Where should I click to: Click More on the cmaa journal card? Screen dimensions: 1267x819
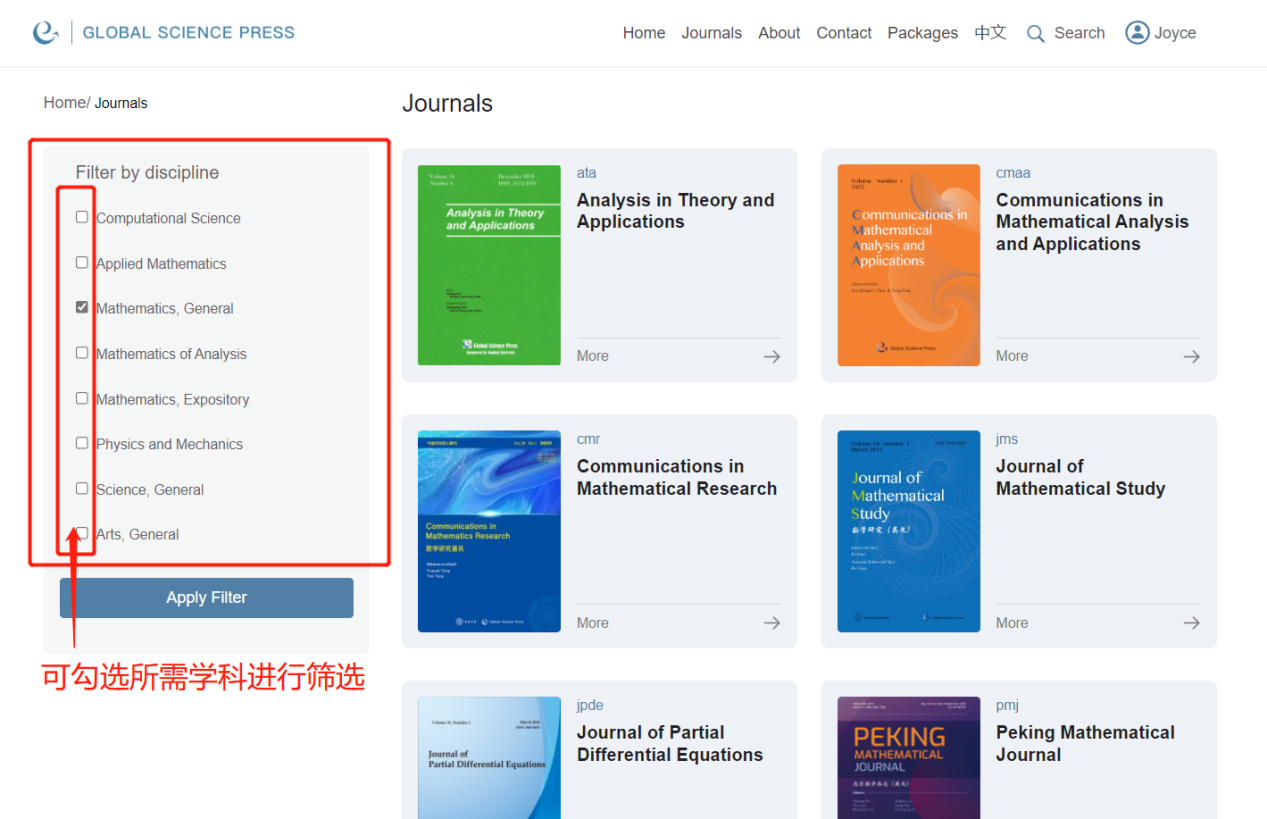click(1012, 356)
